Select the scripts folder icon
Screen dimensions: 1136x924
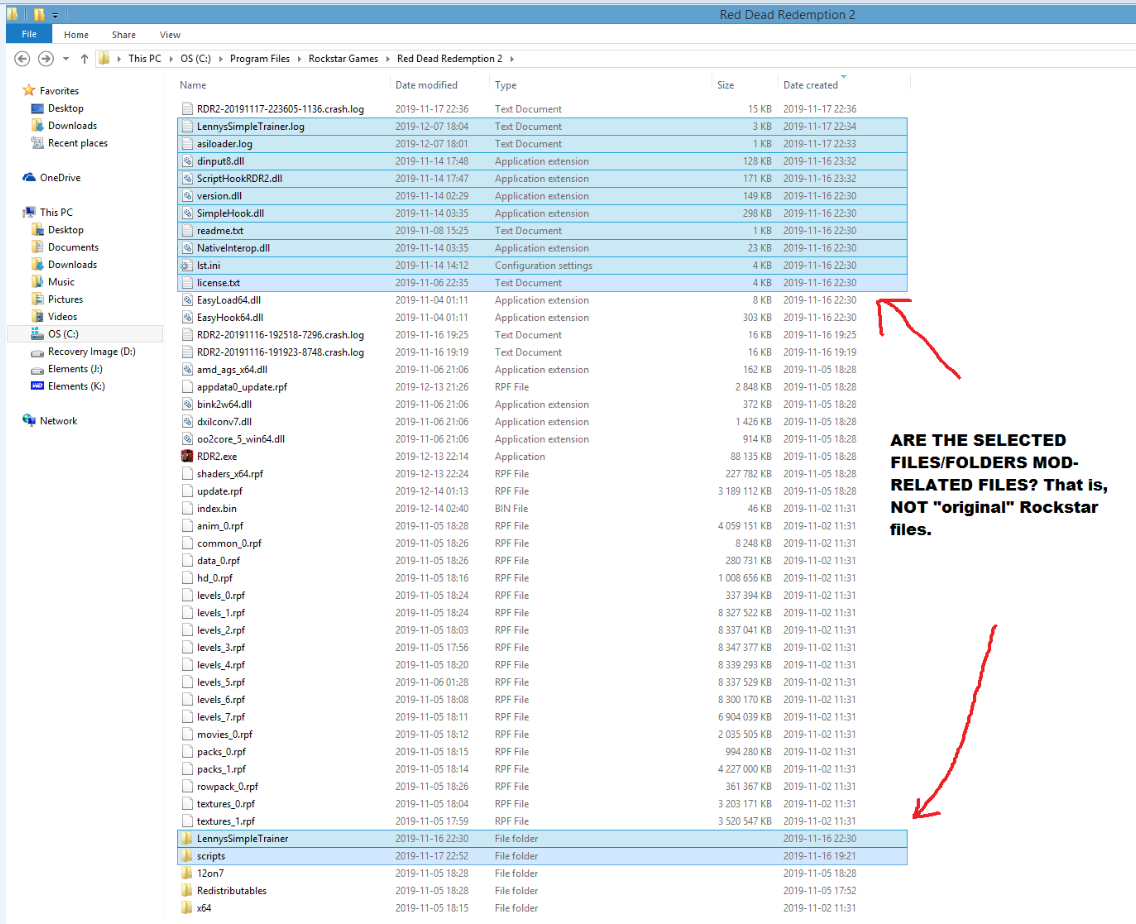coord(187,856)
